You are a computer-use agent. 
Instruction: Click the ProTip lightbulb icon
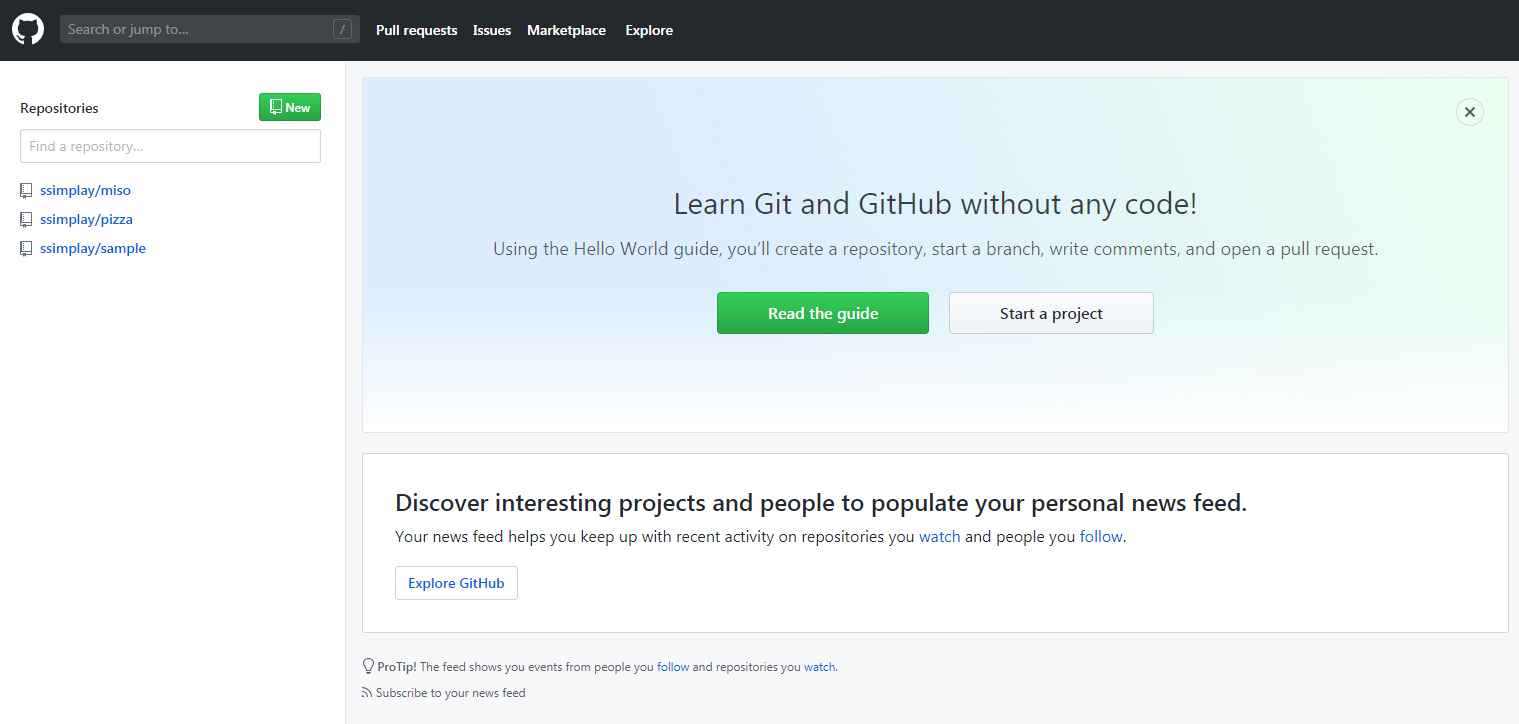368,666
